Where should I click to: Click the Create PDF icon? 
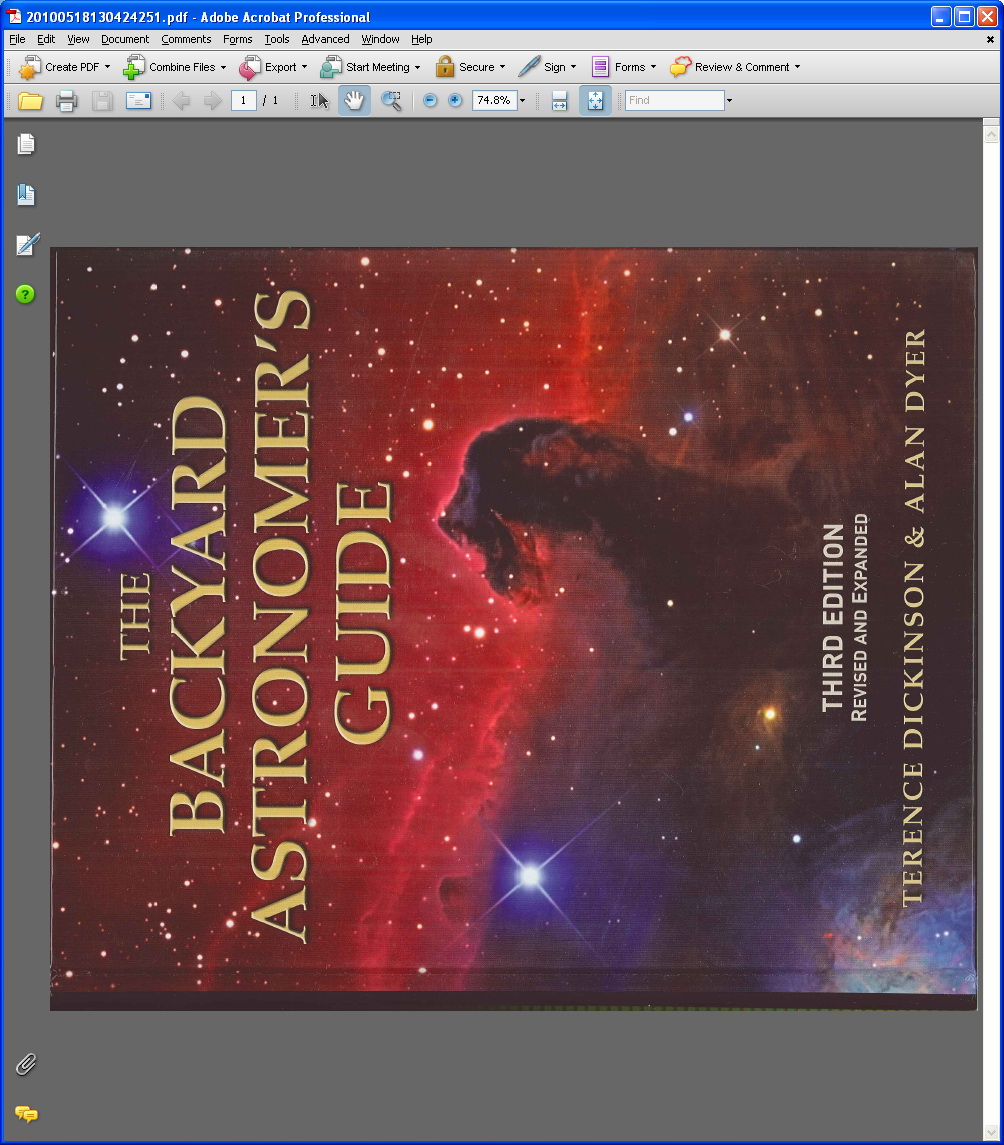point(29,67)
